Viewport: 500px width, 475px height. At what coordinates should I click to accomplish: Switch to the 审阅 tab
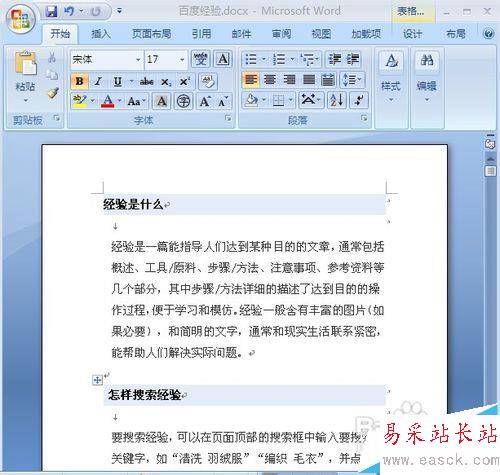[x=281, y=34]
